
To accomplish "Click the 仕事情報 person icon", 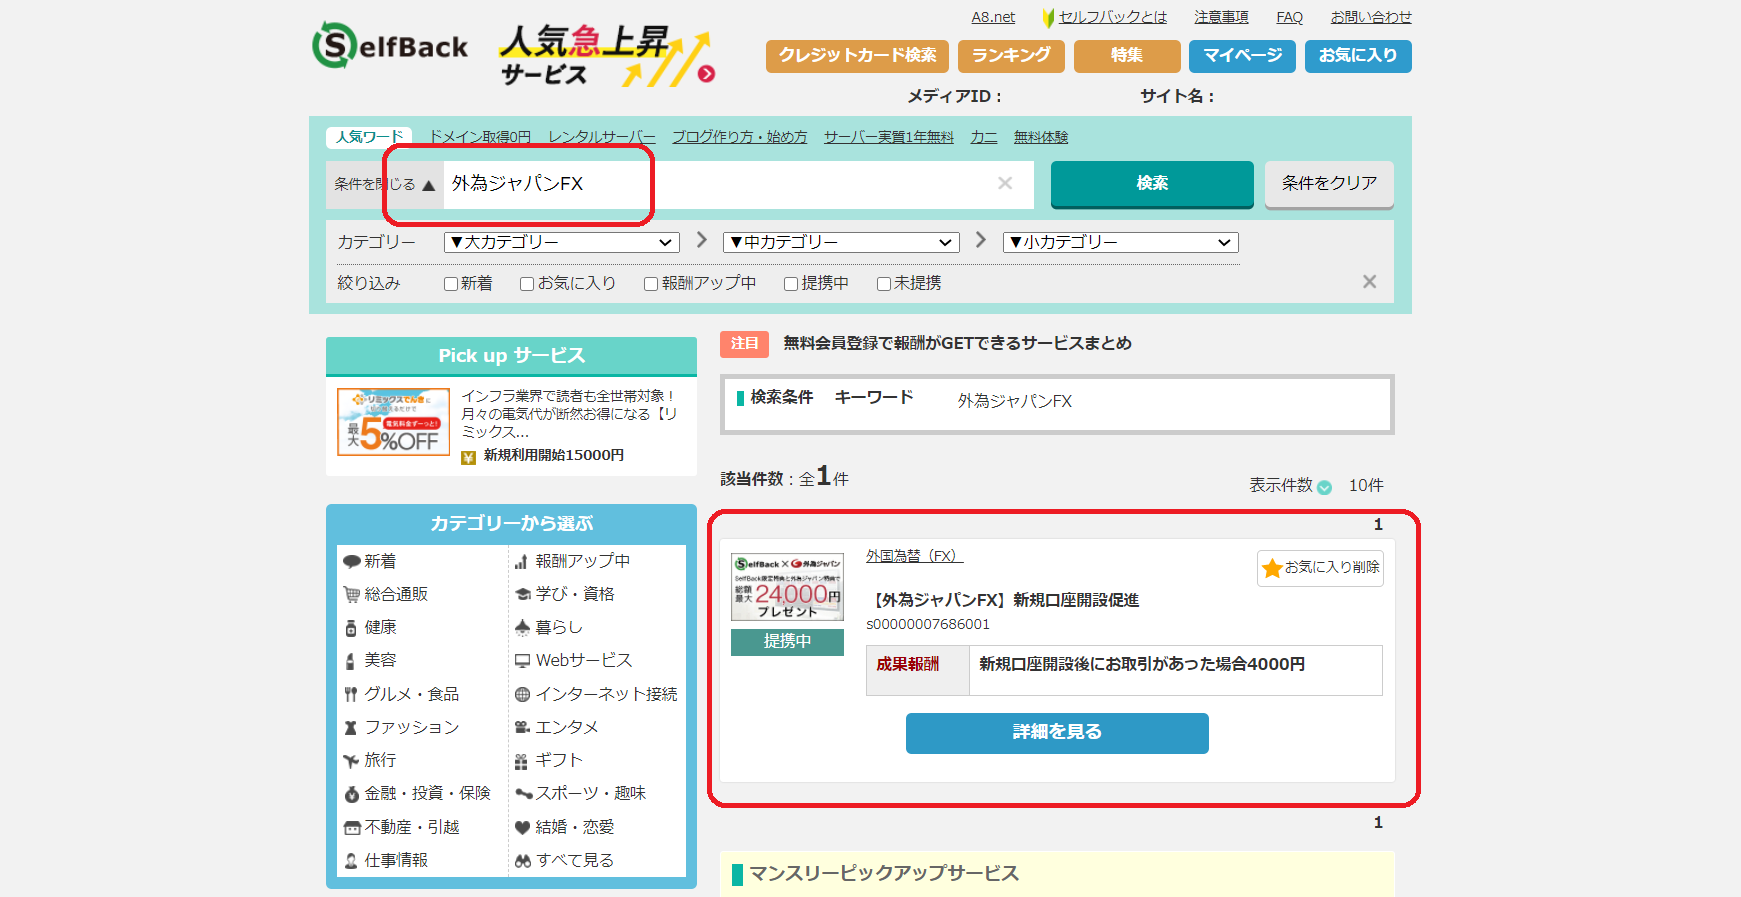I will click(x=351, y=861).
